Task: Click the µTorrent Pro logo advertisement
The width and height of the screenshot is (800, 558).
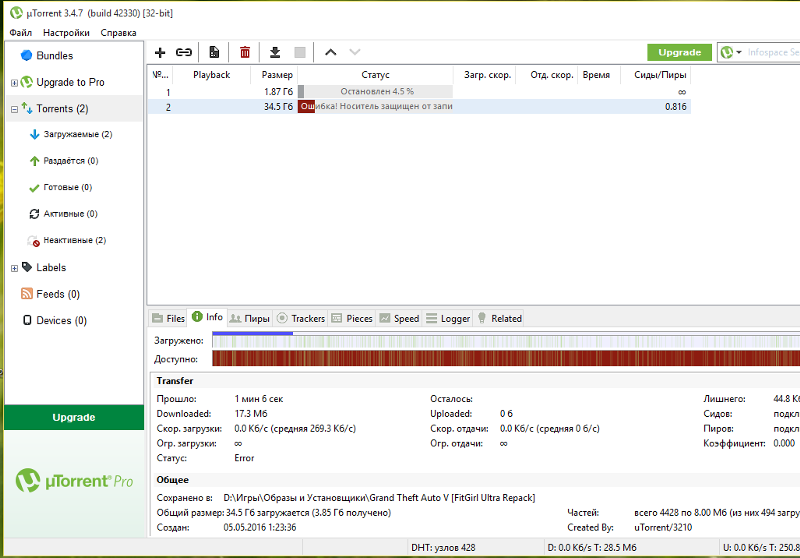Action: pos(74,481)
